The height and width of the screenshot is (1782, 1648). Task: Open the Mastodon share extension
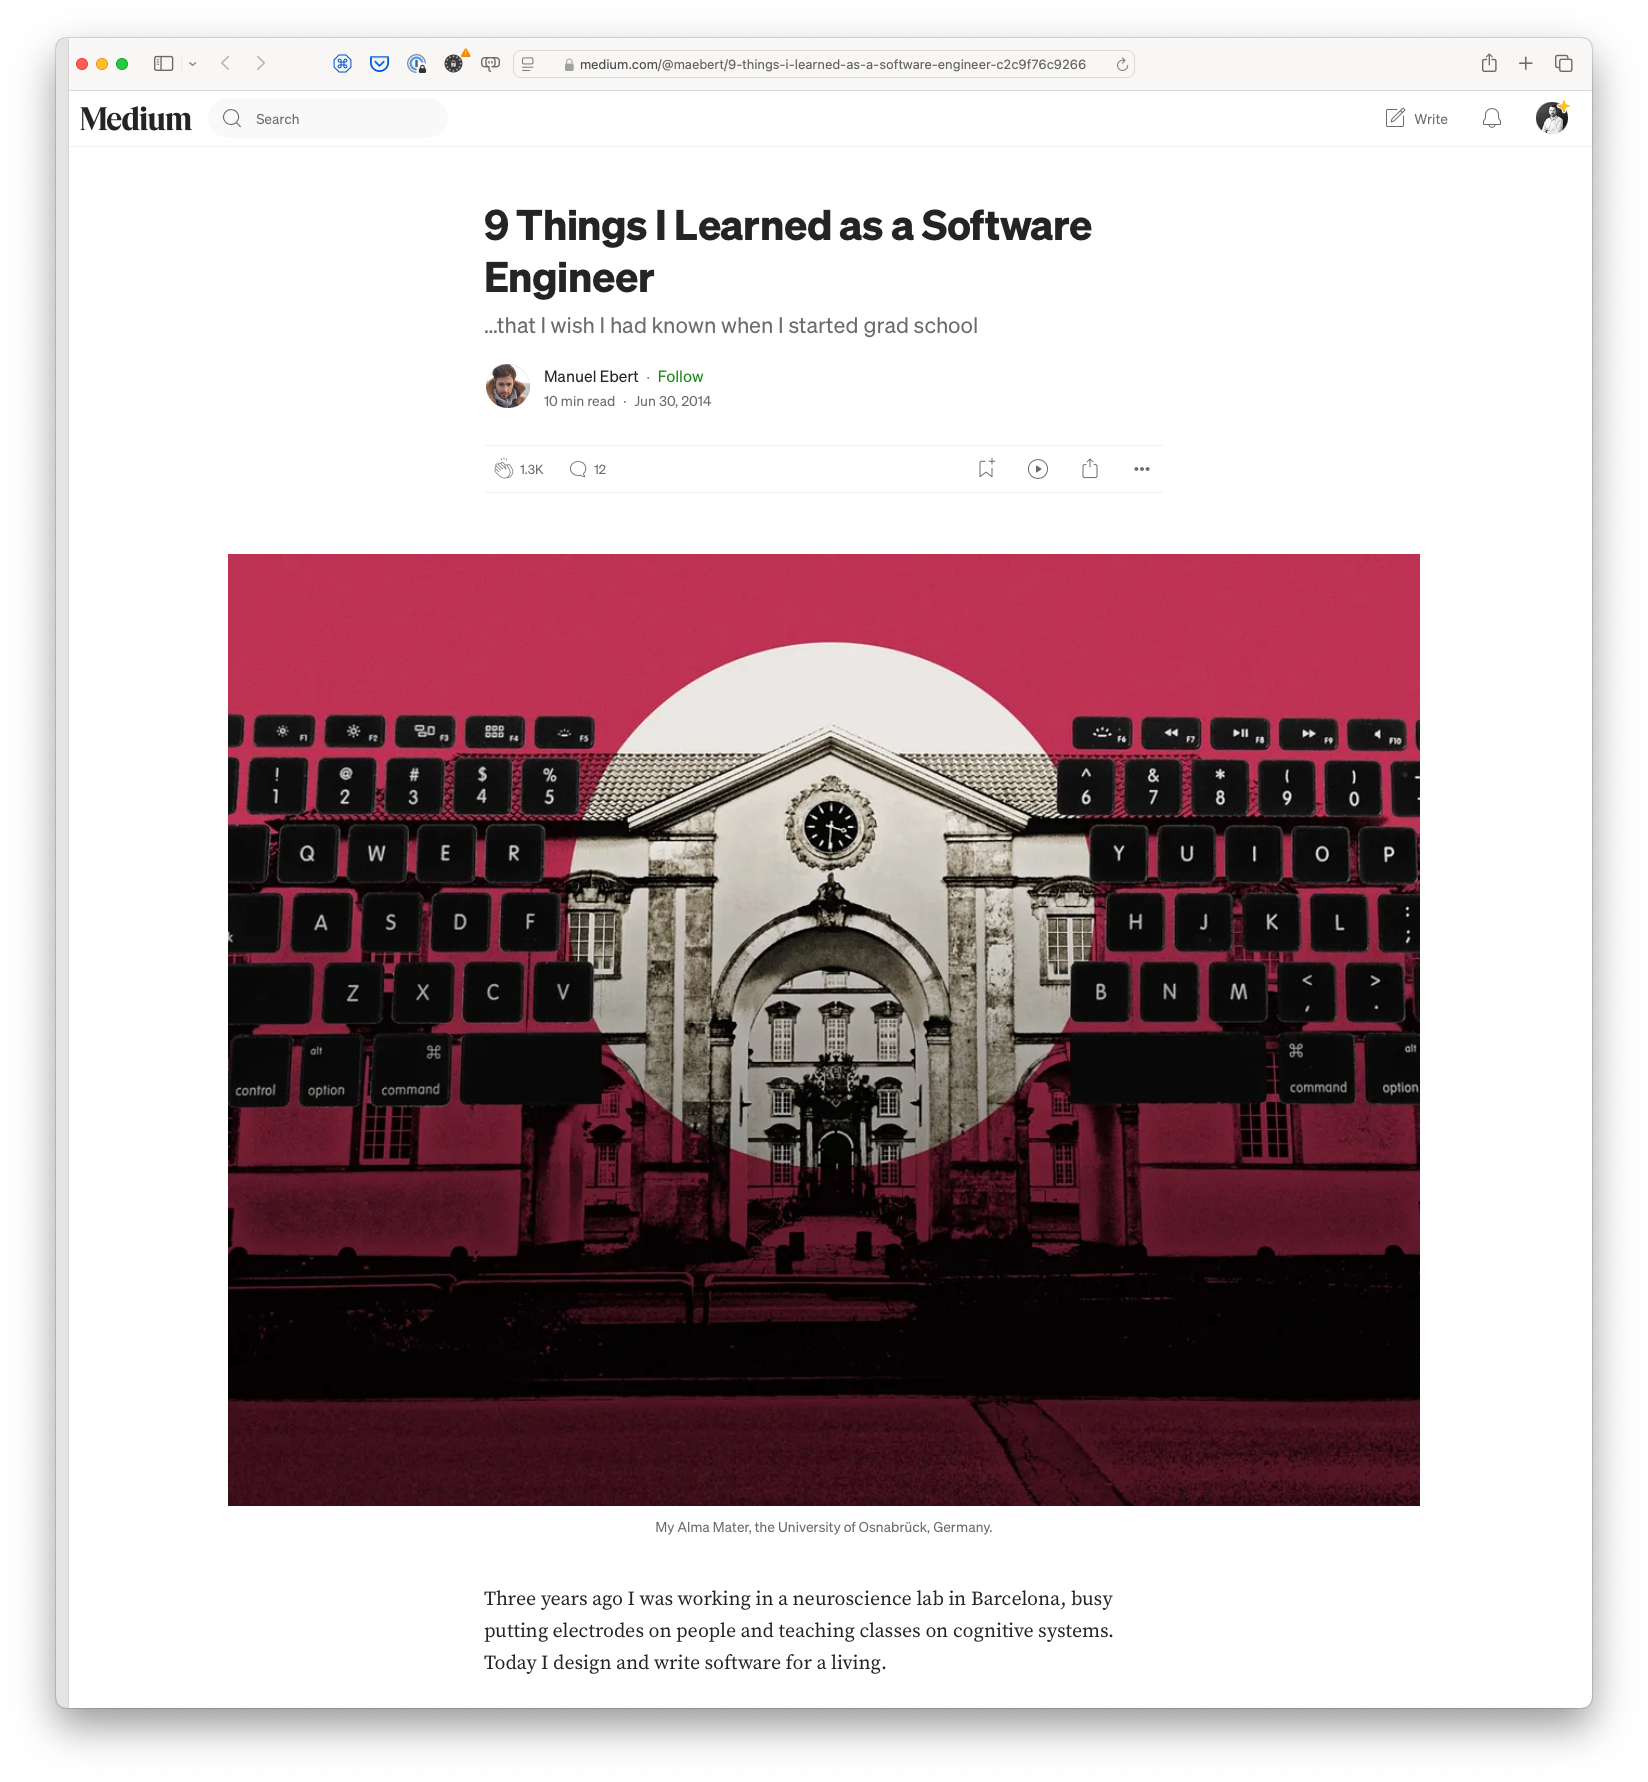[x=489, y=63]
